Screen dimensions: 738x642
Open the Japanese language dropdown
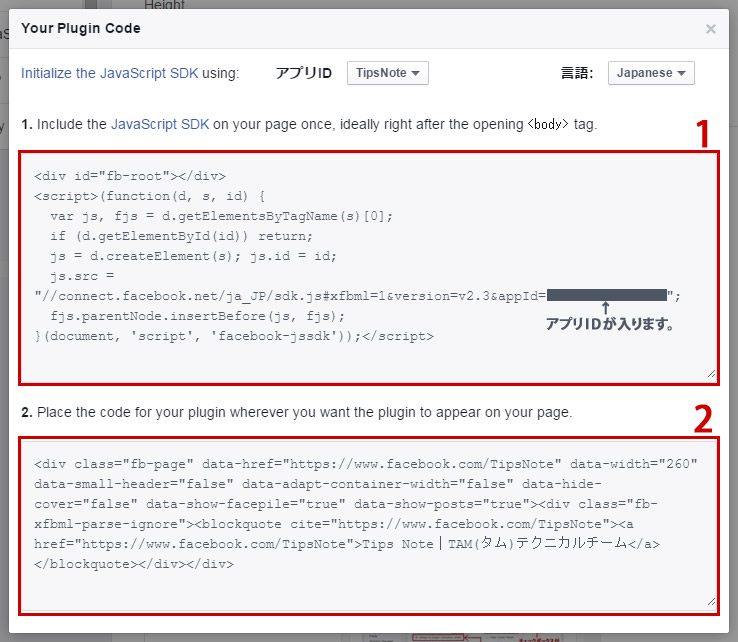tap(651, 73)
